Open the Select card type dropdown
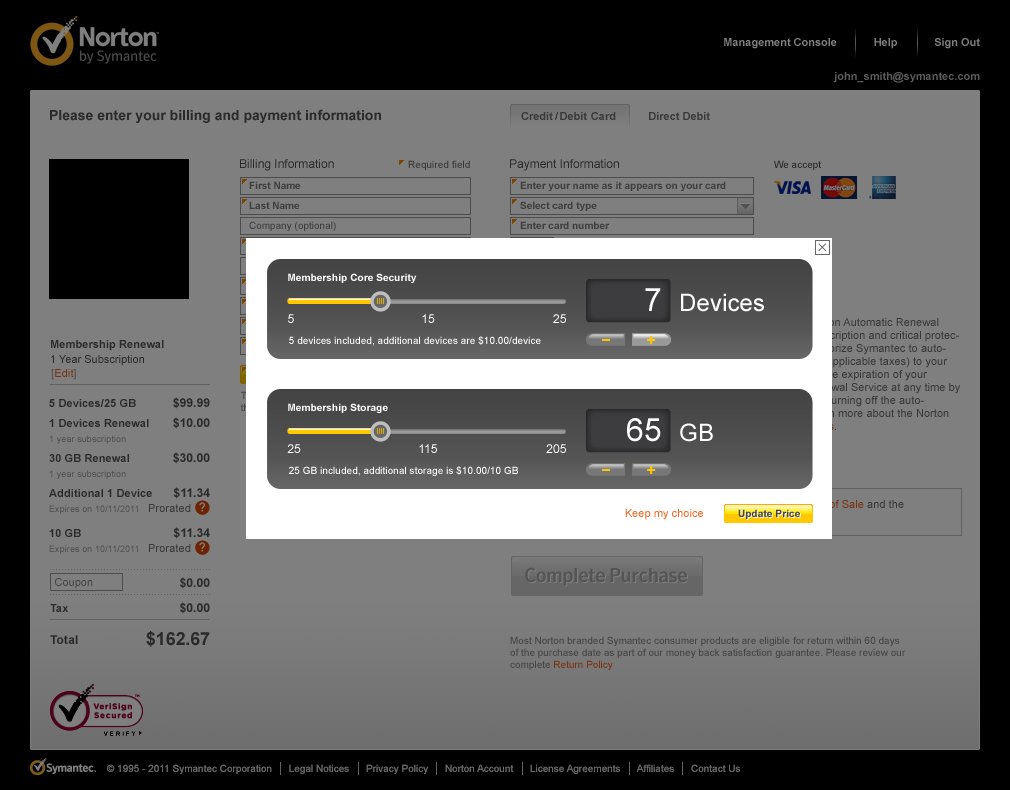The image size is (1010, 790). (x=631, y=206)
